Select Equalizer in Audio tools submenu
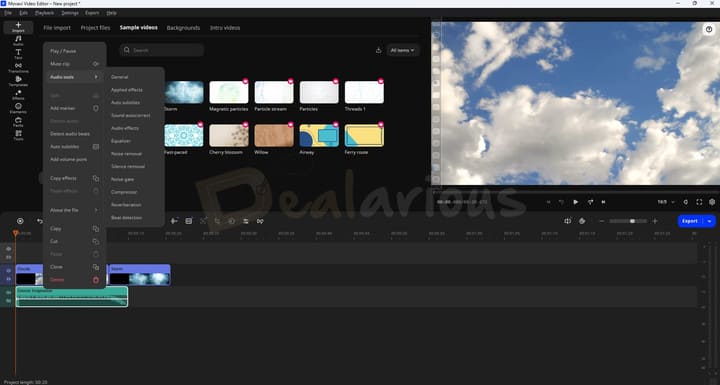The height and width of the screenshot is (385, 720). [x=135, y=141]
